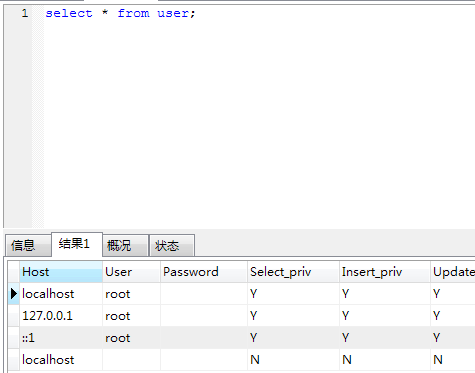Click the Select_priv column header
The width and height of the screenshot is (475, 373).
(293, 272)
